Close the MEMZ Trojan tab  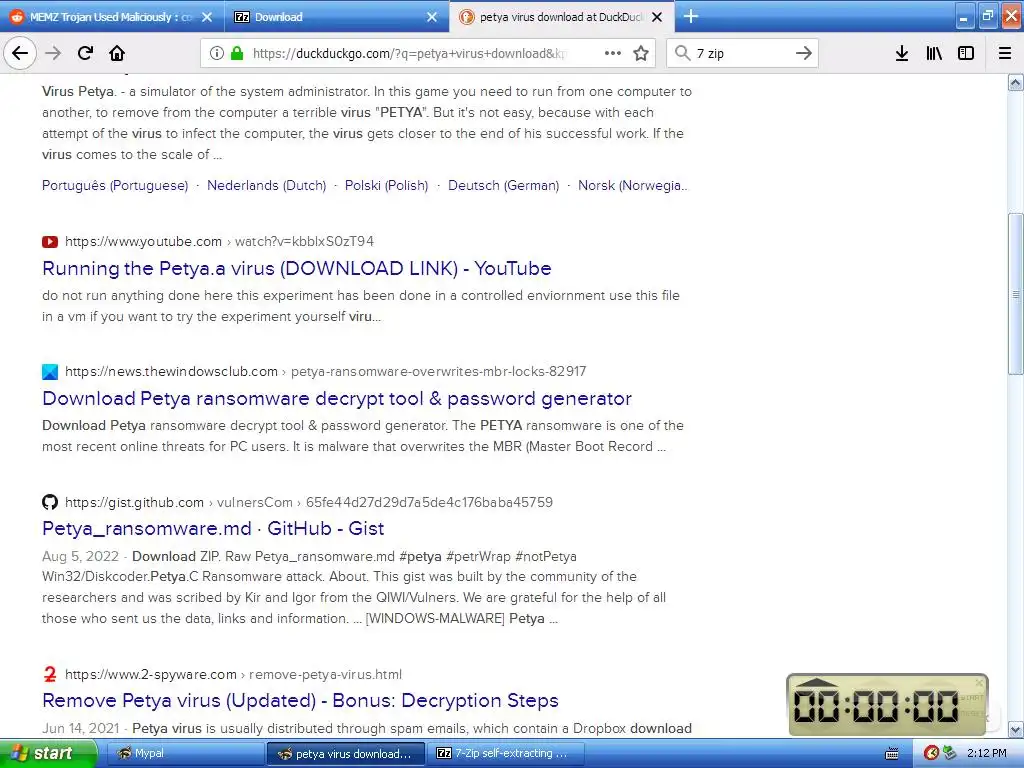(207, 17)
